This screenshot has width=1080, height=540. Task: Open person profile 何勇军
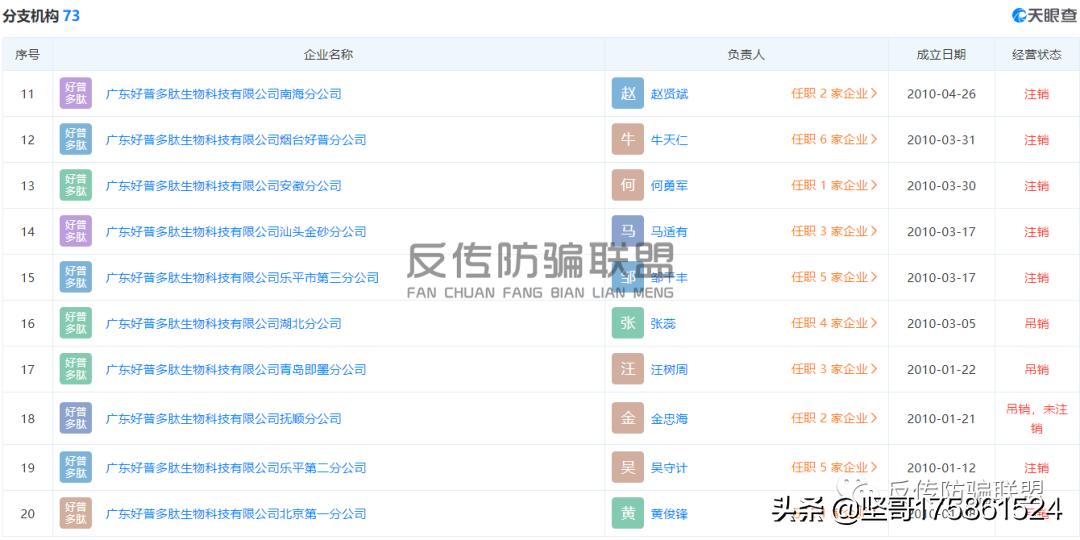[669, 185]
